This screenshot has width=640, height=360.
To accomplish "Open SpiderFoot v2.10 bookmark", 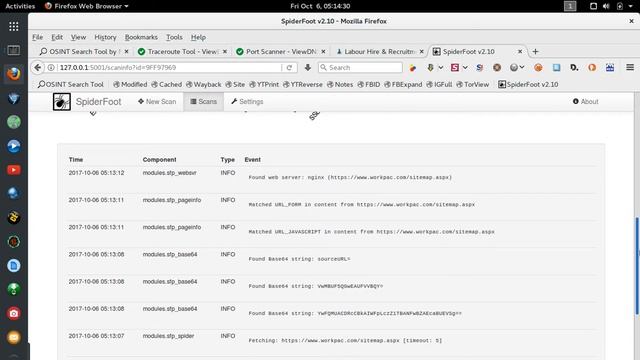I will [x=528, y=84].
